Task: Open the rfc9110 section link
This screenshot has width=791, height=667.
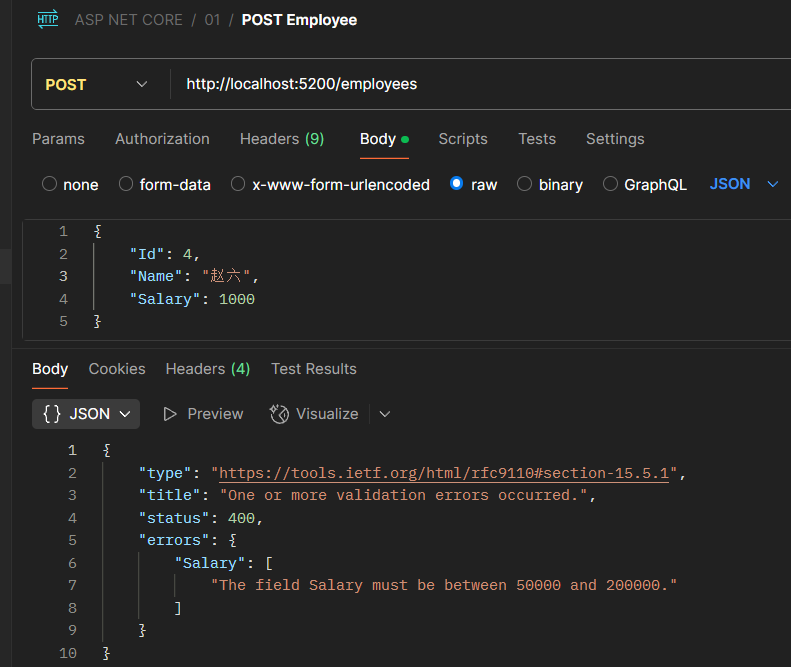Action: 444,473
